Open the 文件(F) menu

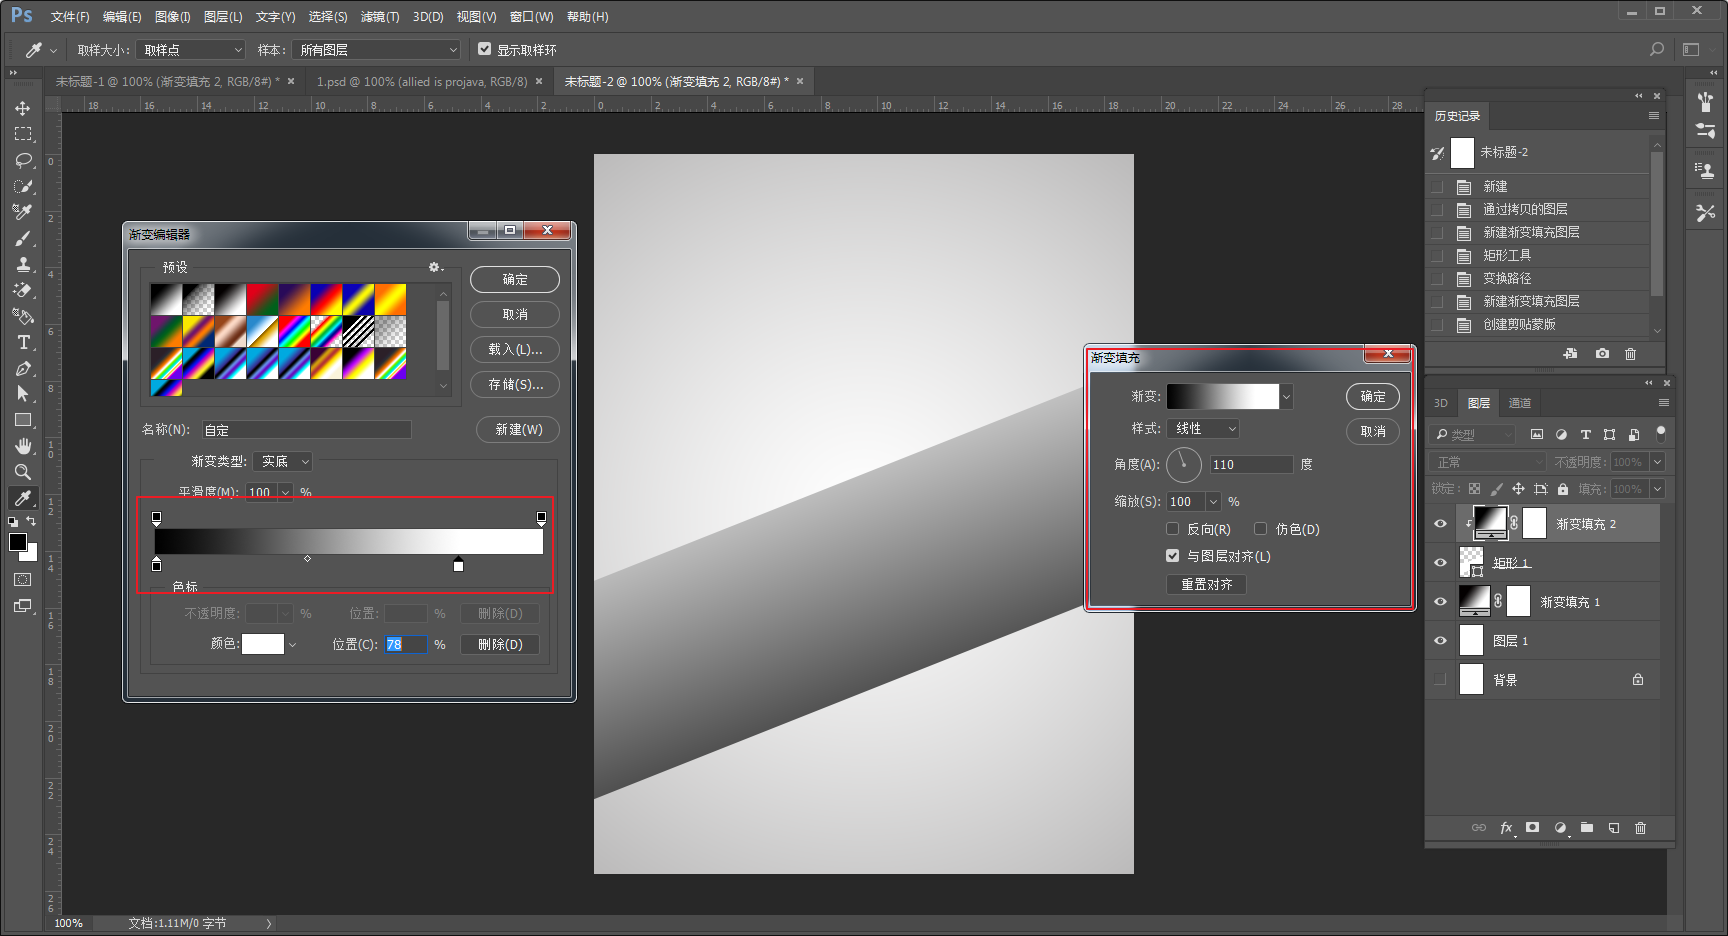[70, 17]
